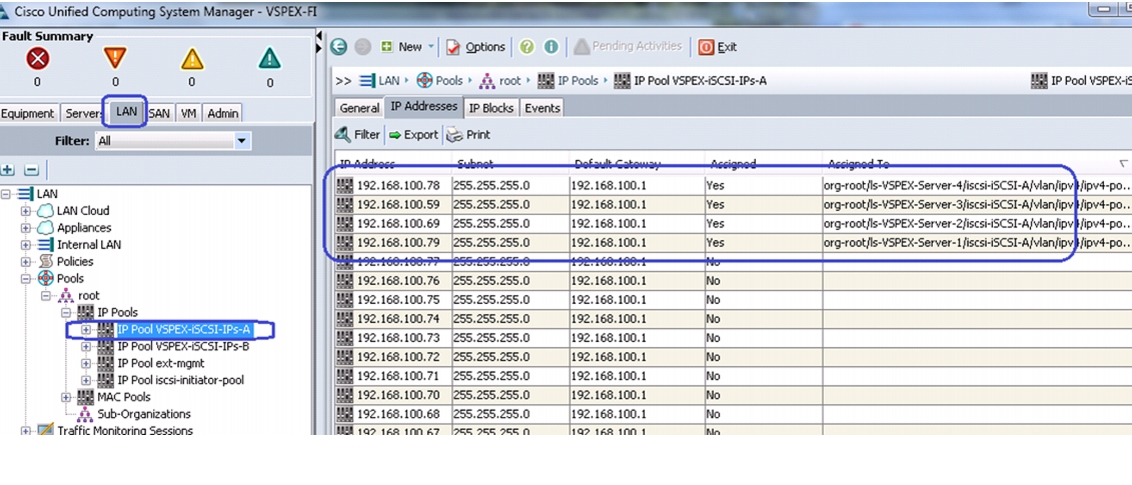1132x485 pixels.
Task: Open the green help question mark icon
Action: 527,47
